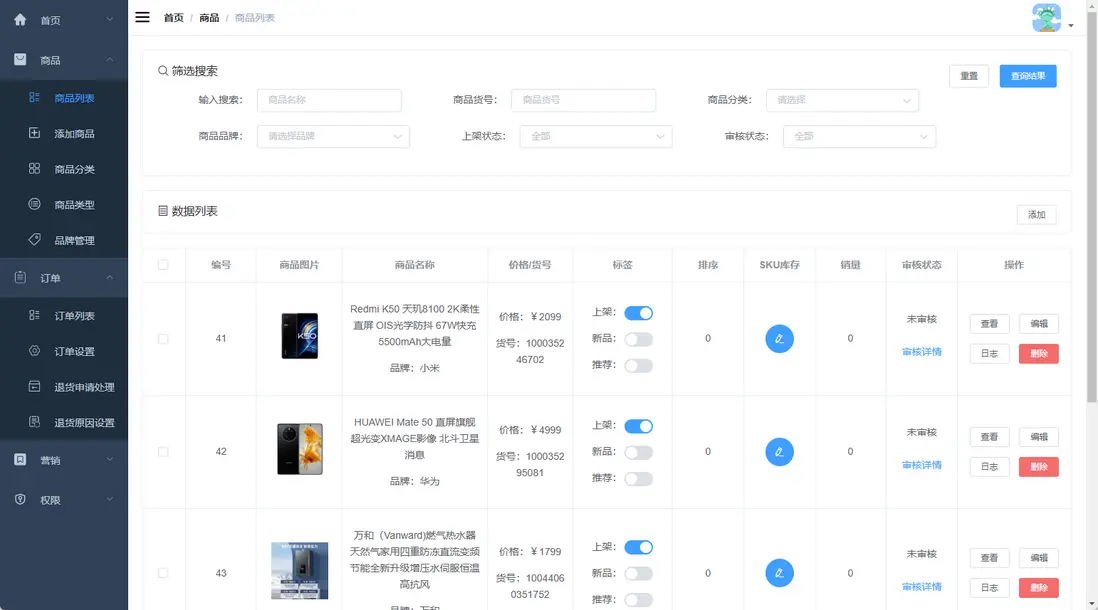Click the 权限 shield icon
Viewport: 1098px width, 610px height.
point(20,499)
